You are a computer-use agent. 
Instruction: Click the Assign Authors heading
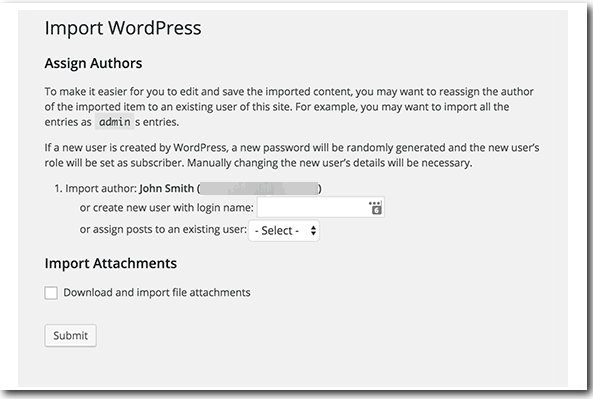click(93, 63)
